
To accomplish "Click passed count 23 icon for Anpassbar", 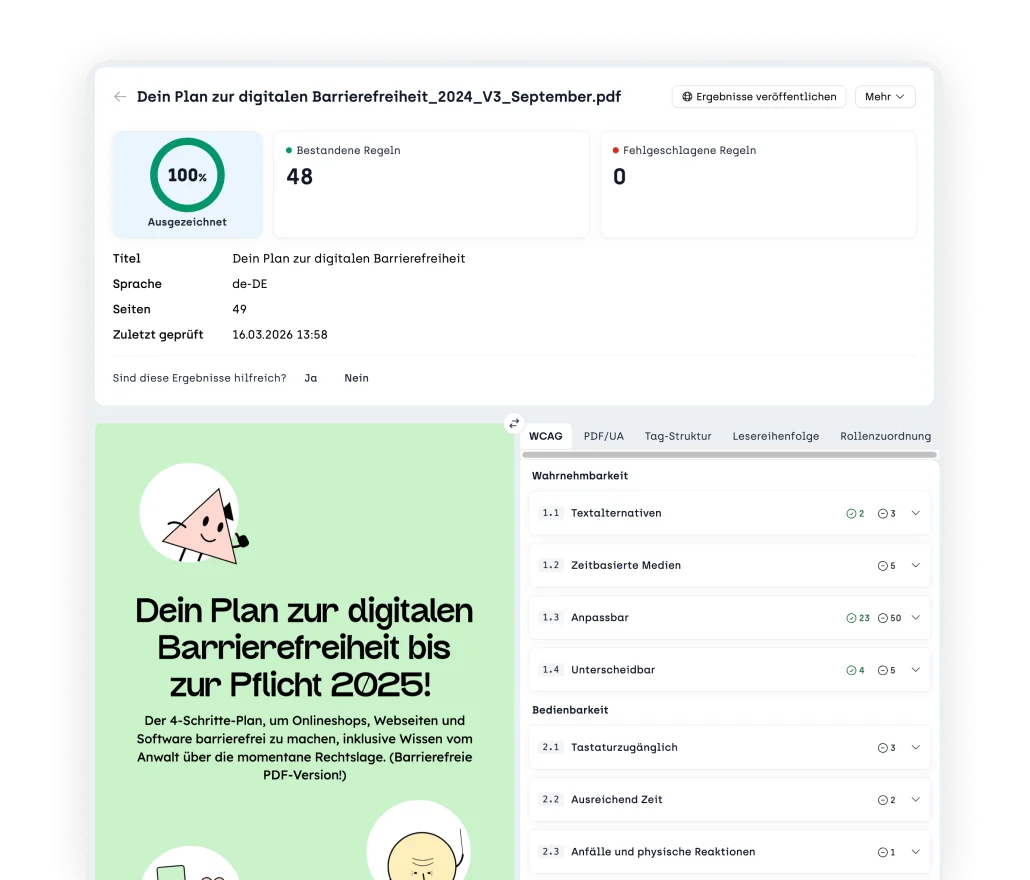I will 851,618.
